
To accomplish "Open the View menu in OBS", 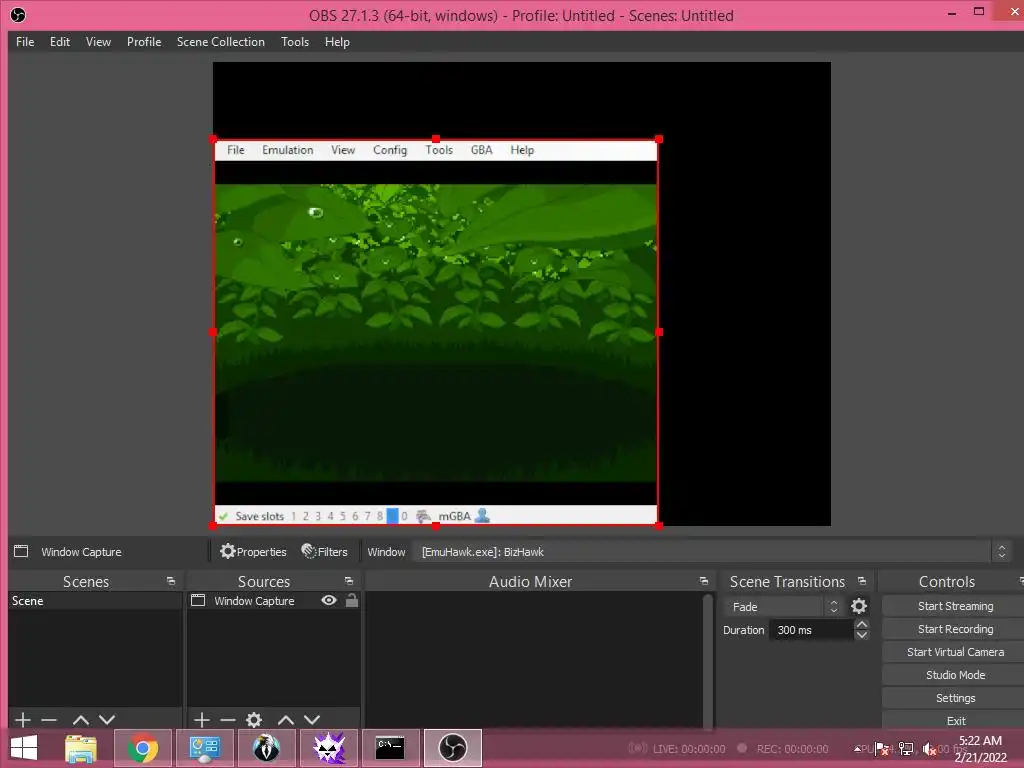I will pyautogui.click(x=98, y=42).
